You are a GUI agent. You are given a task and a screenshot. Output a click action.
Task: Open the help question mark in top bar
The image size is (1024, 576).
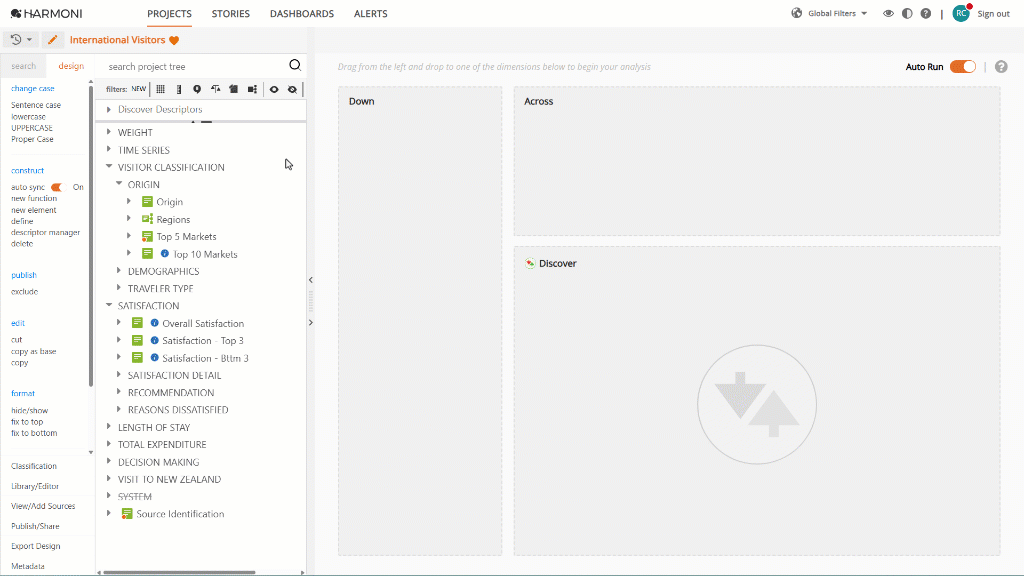point(925,13)
